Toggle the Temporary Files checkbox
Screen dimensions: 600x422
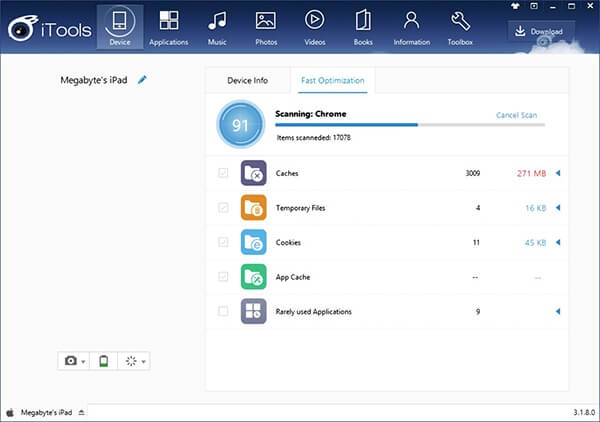(x=223, y=208)
